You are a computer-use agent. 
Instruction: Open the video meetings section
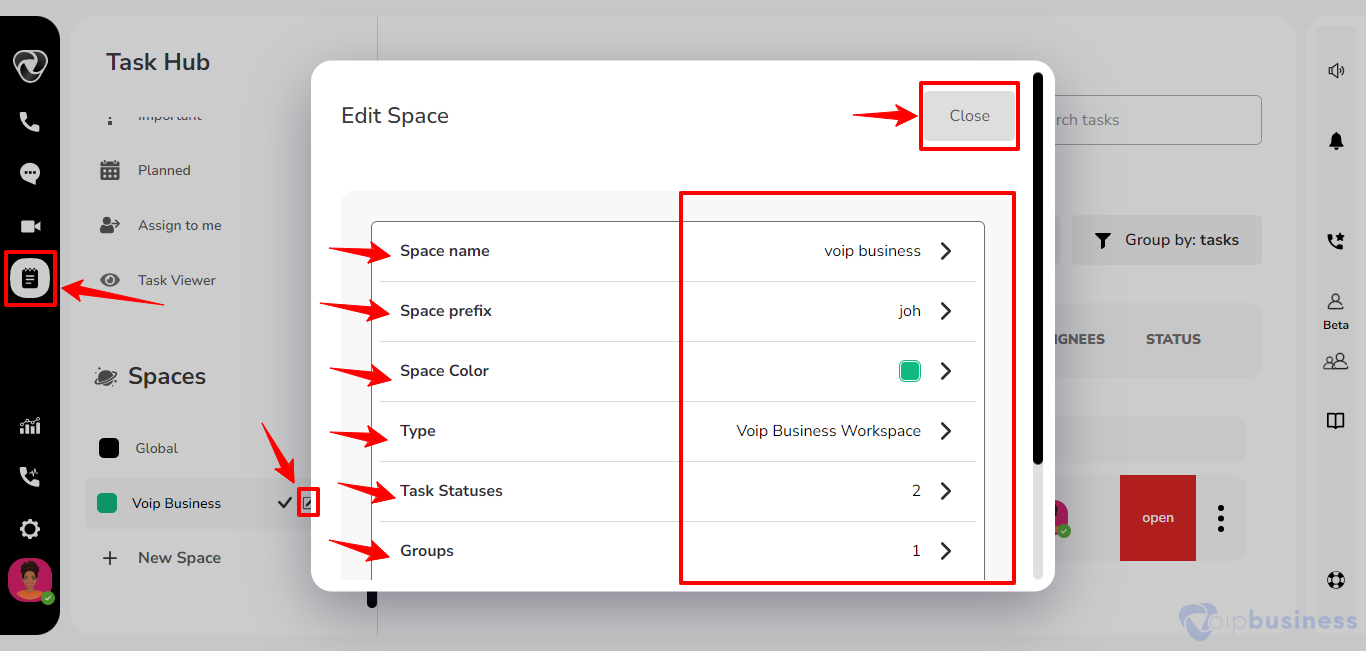click(30, 227)
